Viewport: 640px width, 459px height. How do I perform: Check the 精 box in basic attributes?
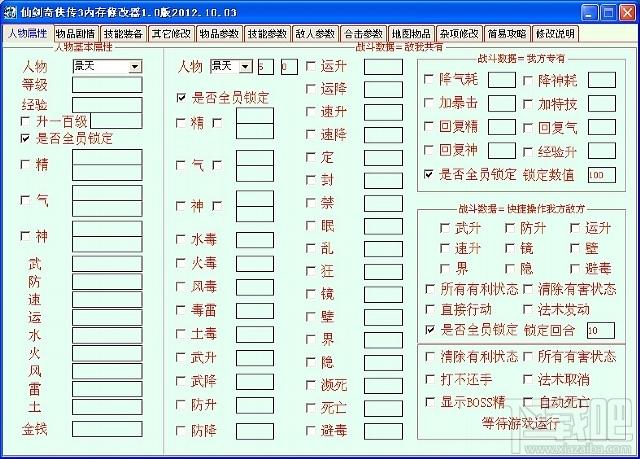coord(25,164)
